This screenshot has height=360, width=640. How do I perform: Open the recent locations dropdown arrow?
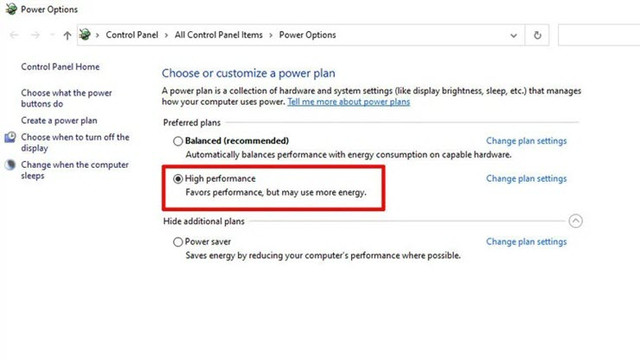tap(52, 35)
